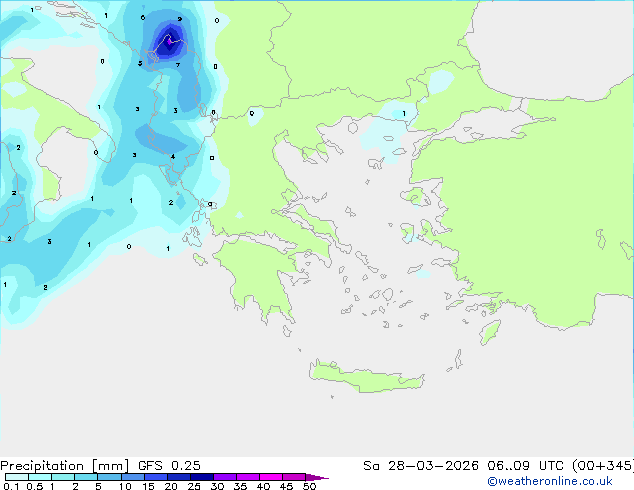Click the above-50 arrow tip of the legend

pyautogui.click(x=317, y=478)
